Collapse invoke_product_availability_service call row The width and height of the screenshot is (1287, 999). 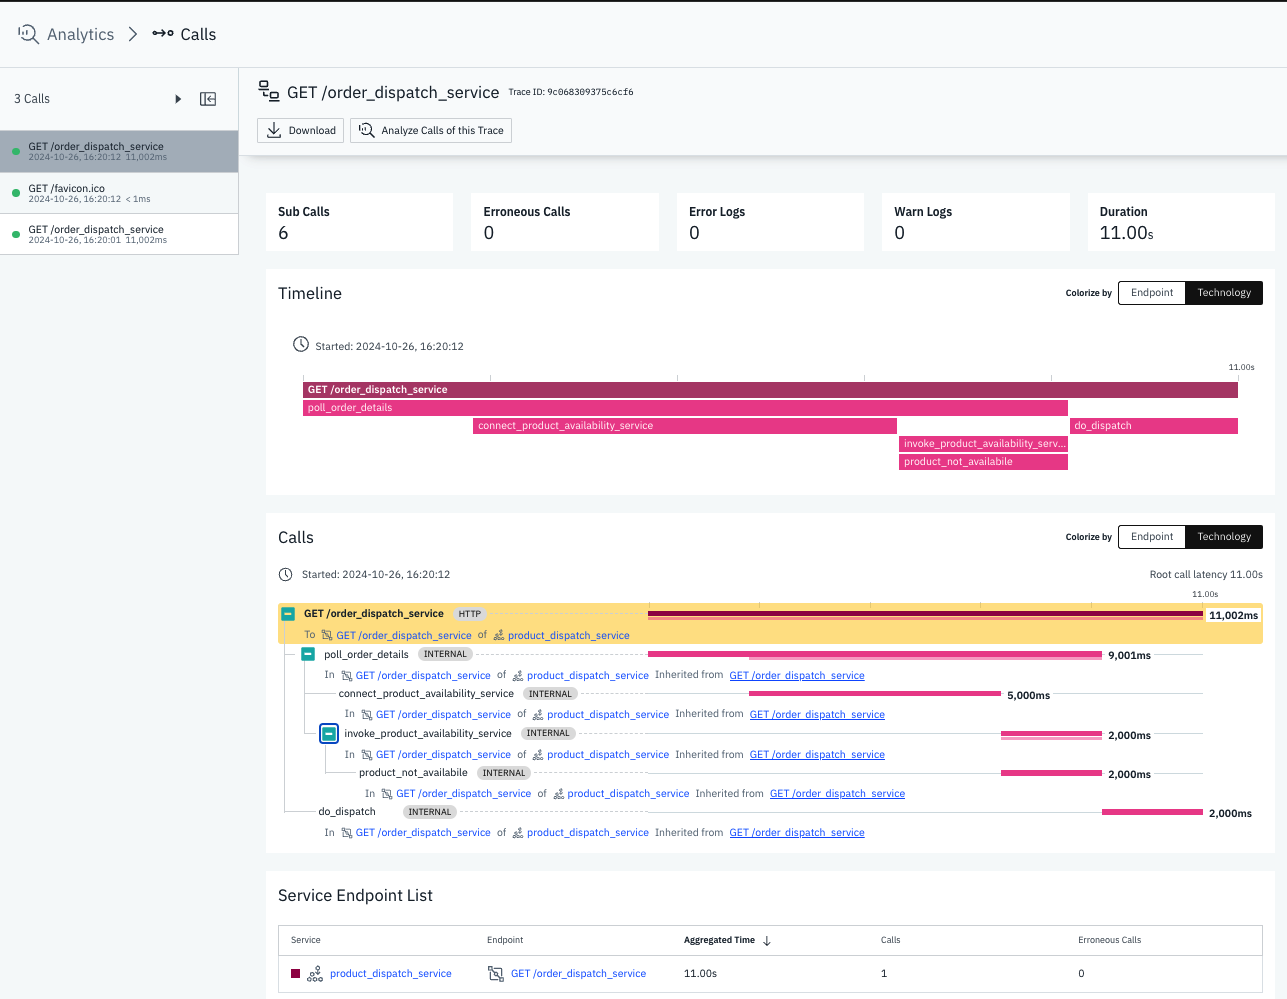click(329, 734)
